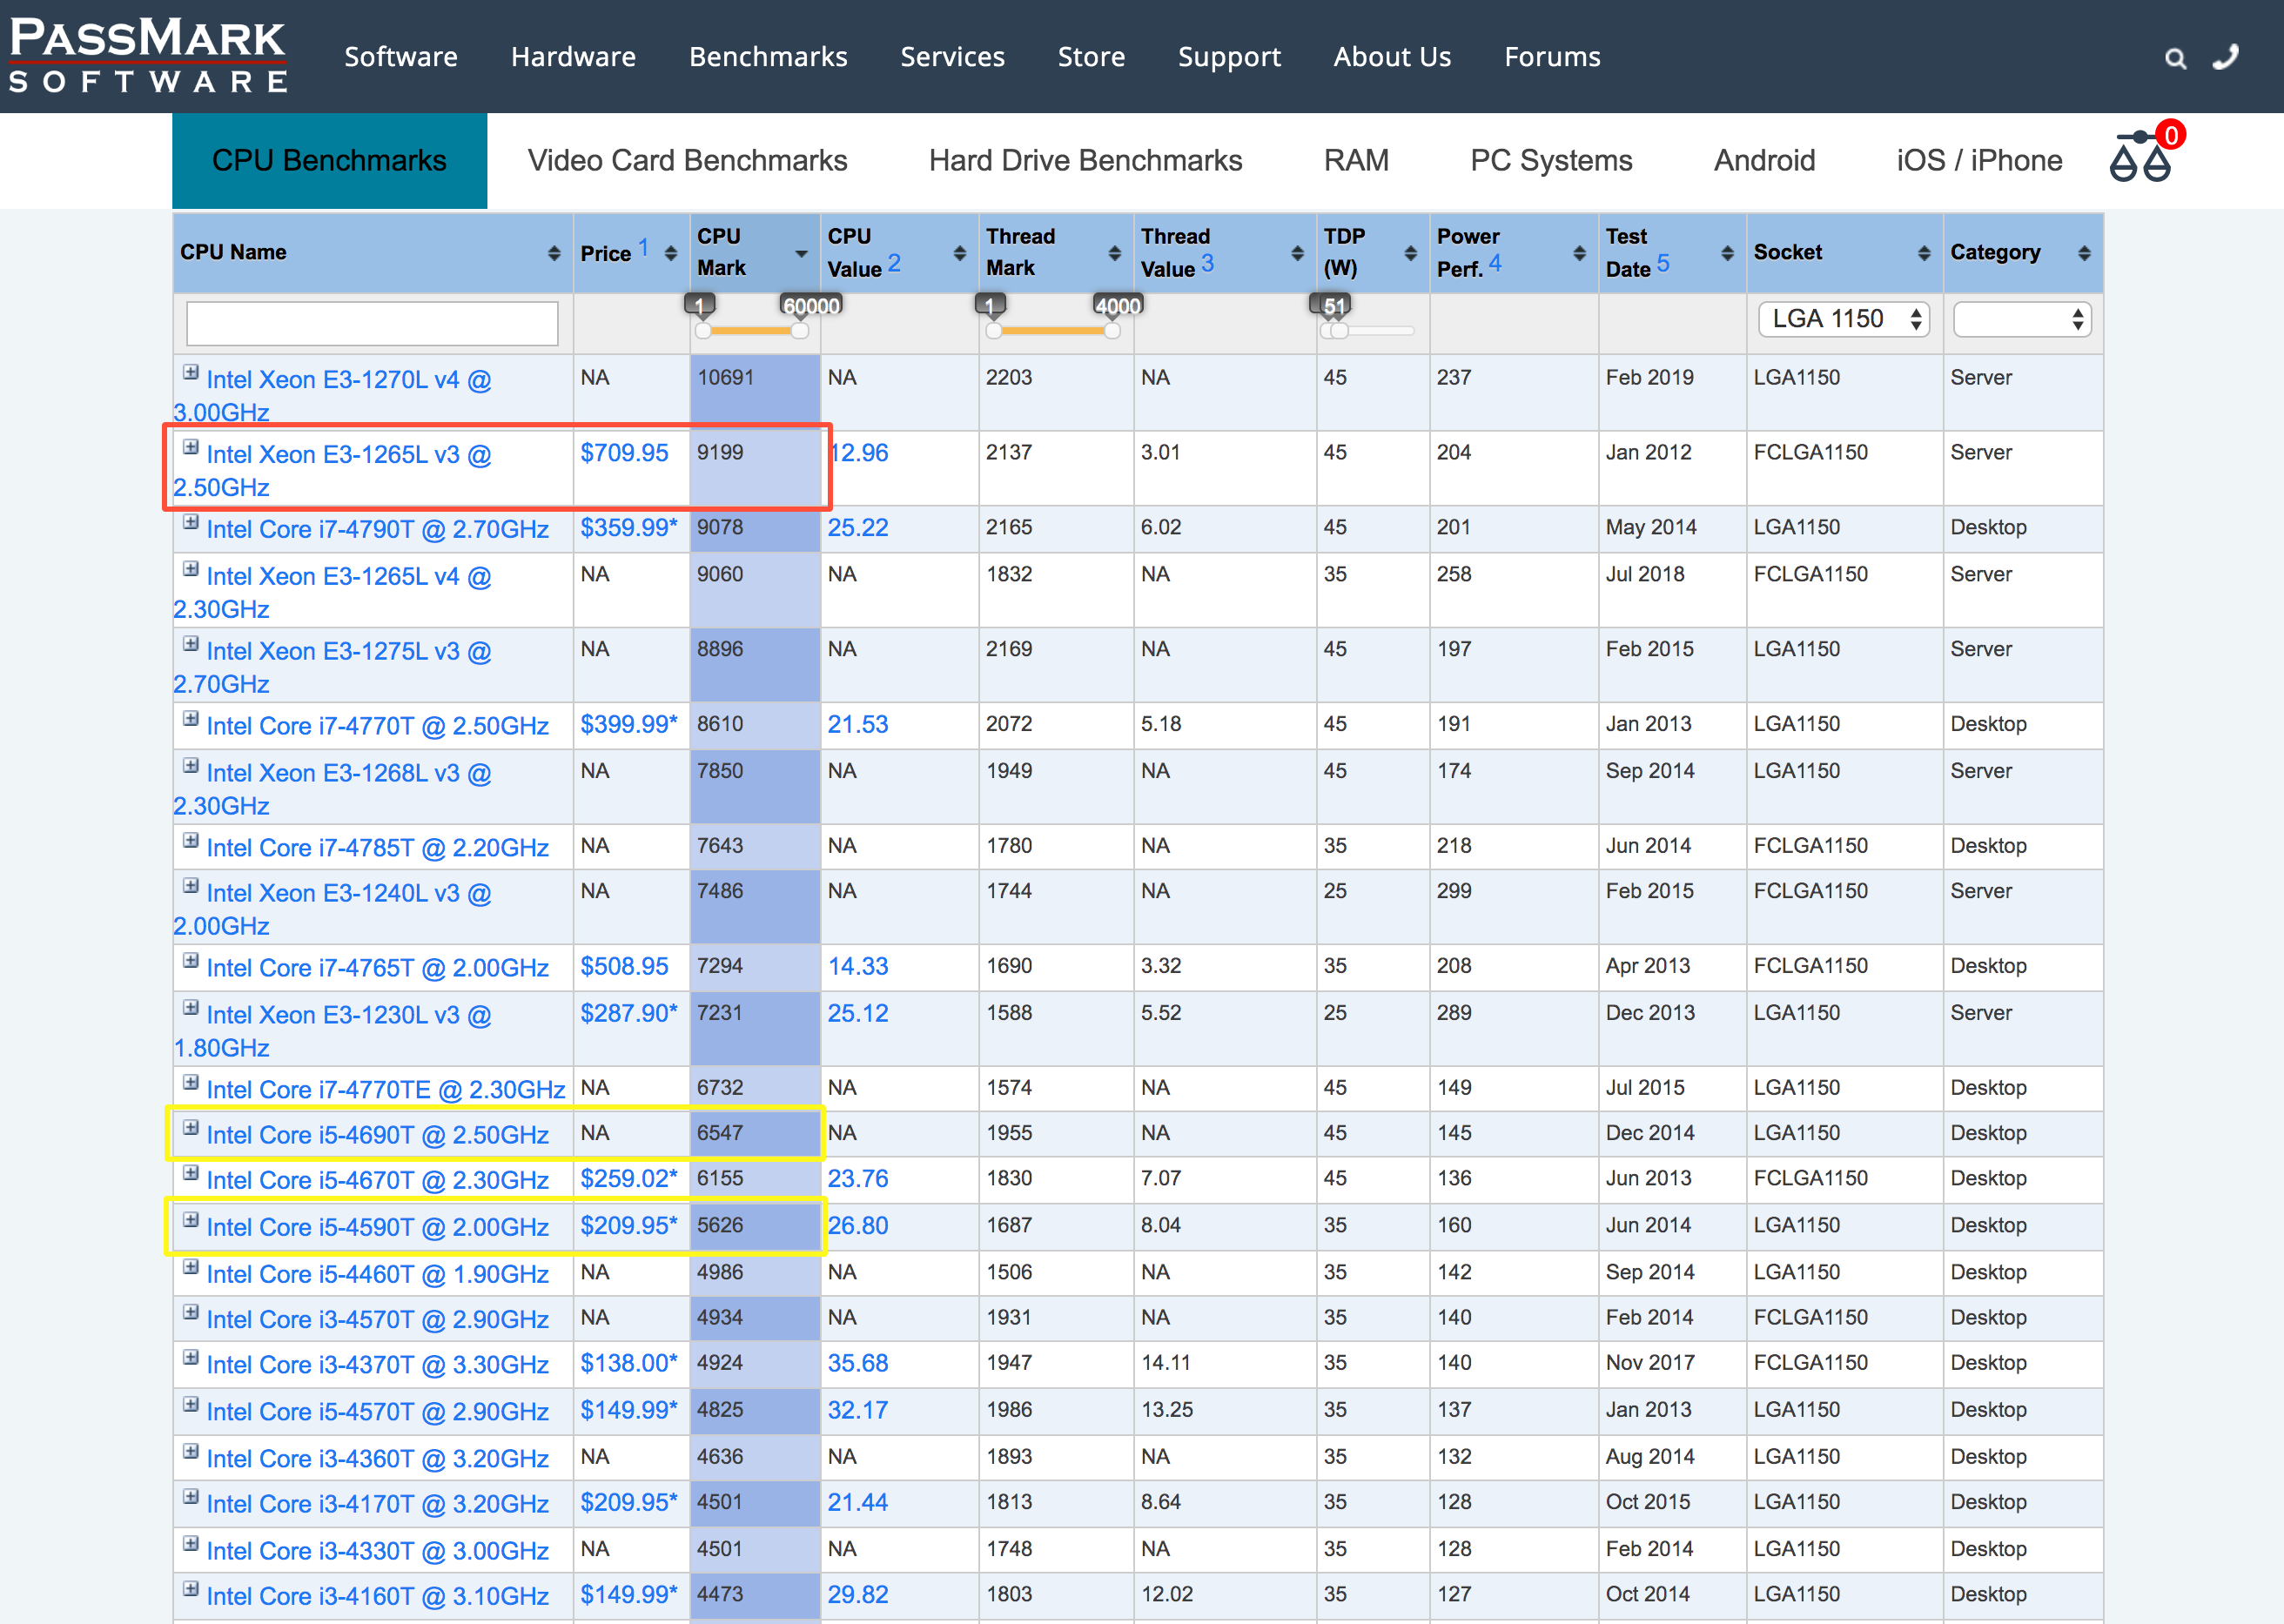Click plus icon beside Intel Core i3-4160T
Screen dimensions: 2284x1624
pyautogui.click(x=191, y=1589)
